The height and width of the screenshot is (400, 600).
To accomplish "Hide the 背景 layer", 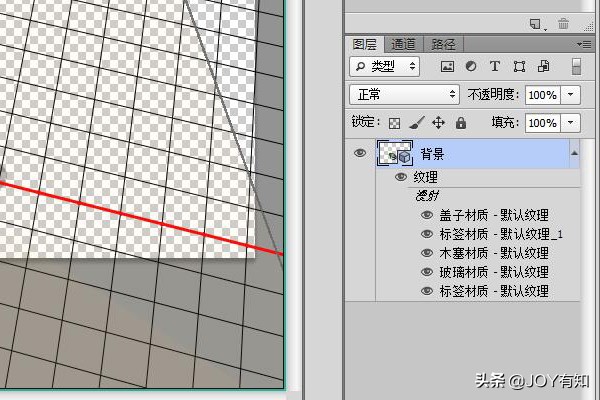I will (x=360, y=153).
